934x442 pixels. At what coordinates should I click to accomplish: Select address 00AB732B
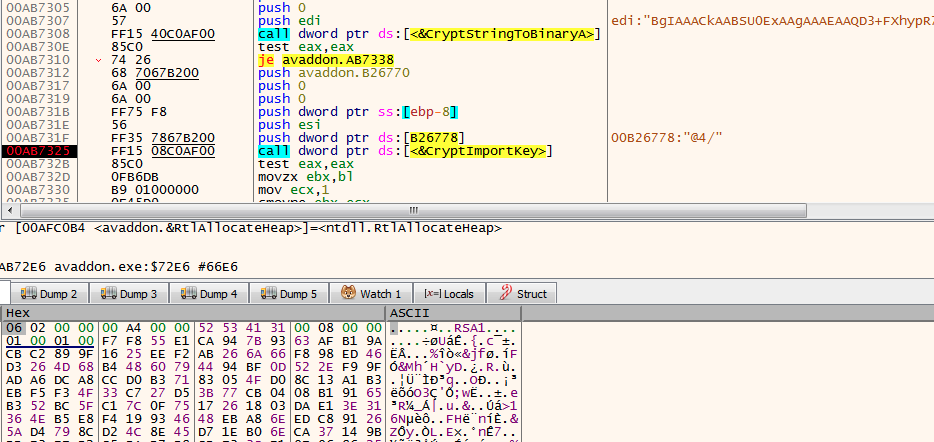[x=38, y=164]
